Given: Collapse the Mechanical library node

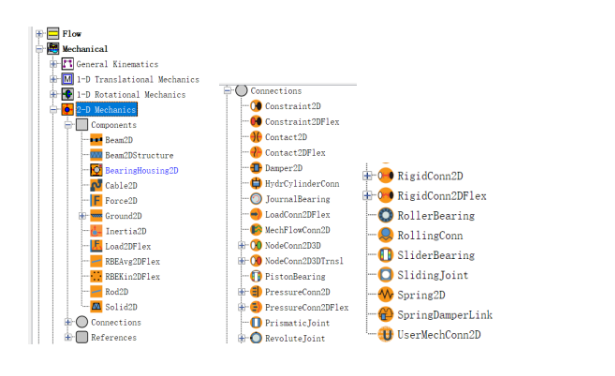Looking at the screenshot, I should click(39, 49).
